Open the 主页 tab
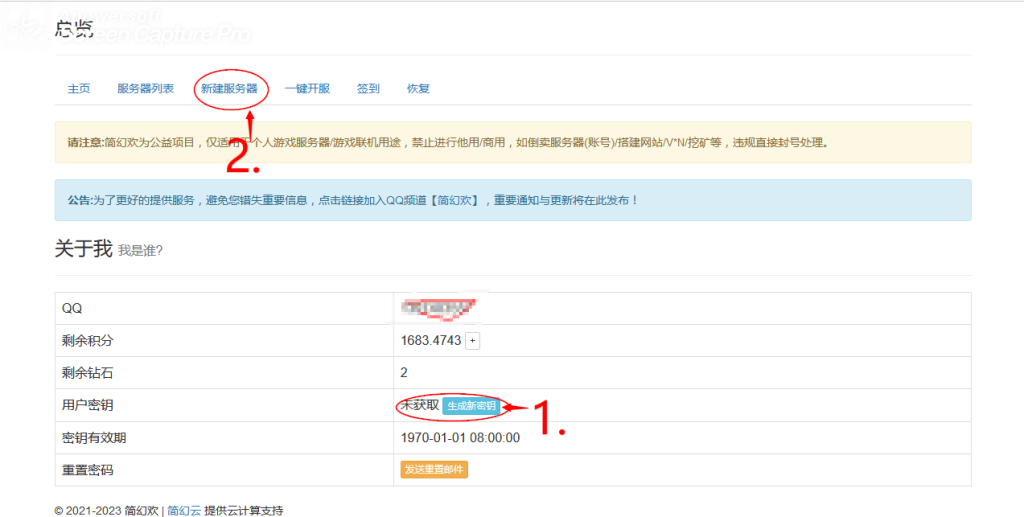The width and height of the screenshot is (1024, 517). 79,88
